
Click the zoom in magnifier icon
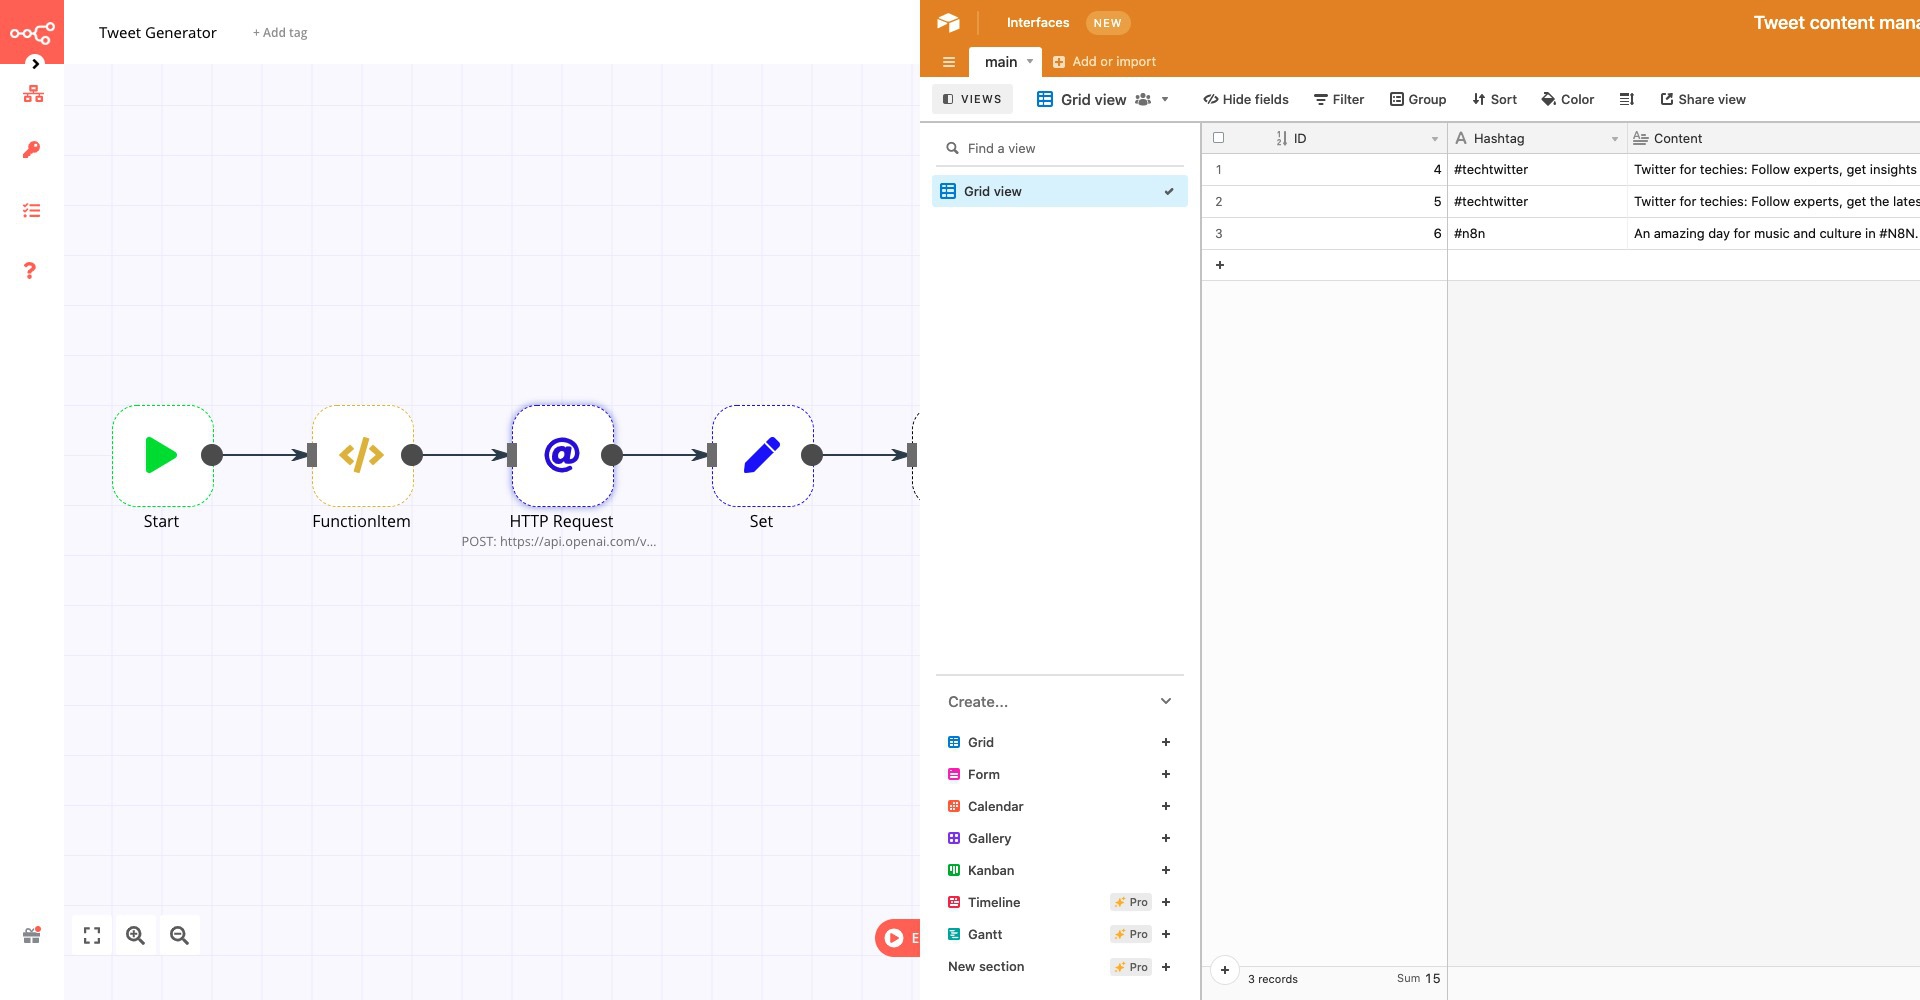coord(135,935)
